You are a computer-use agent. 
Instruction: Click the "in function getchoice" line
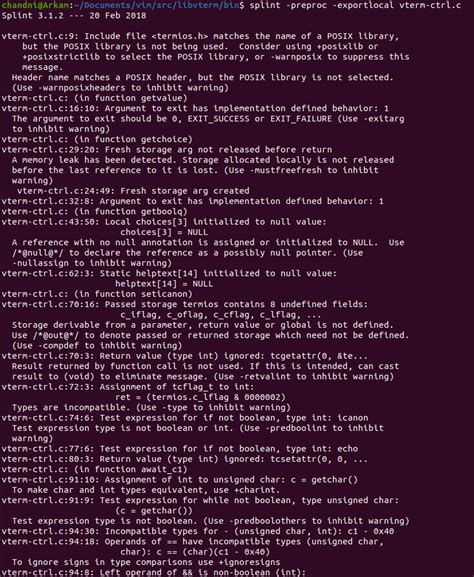(97, 139)
